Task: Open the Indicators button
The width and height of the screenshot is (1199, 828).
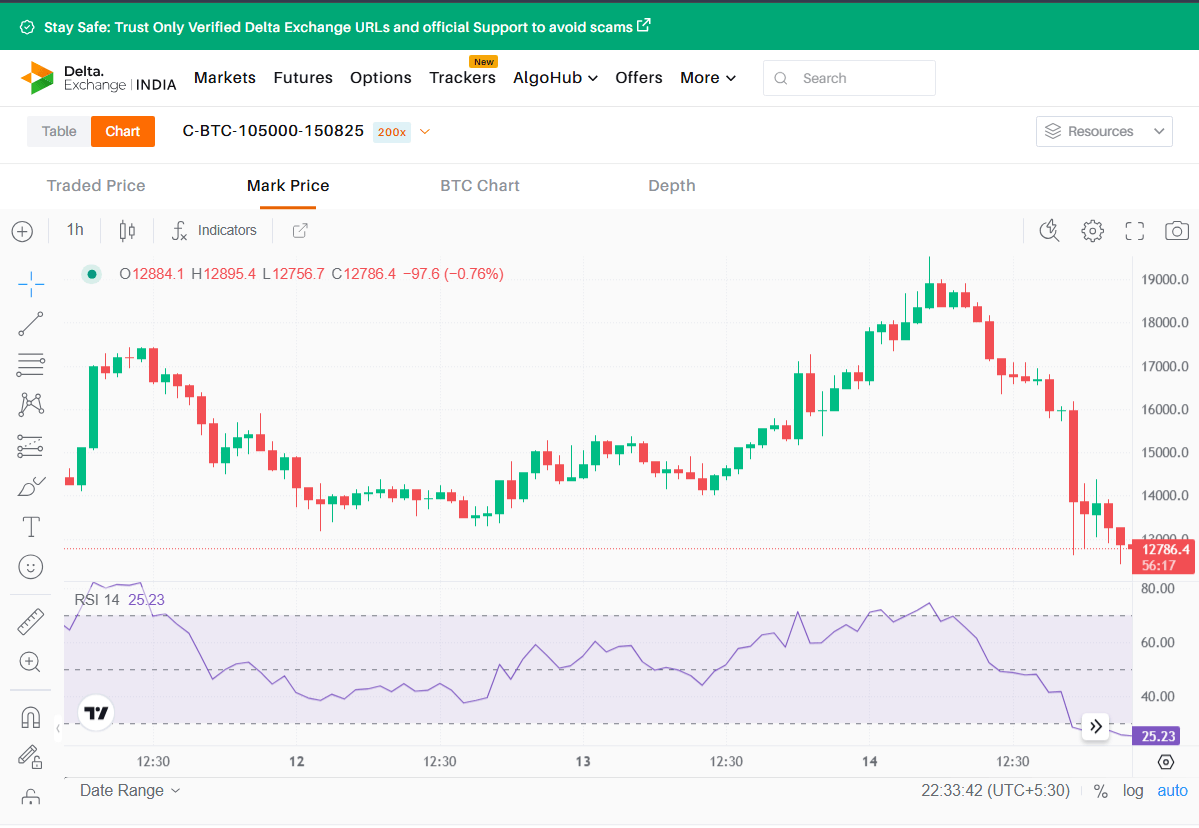Action: (x=214, y=231)
